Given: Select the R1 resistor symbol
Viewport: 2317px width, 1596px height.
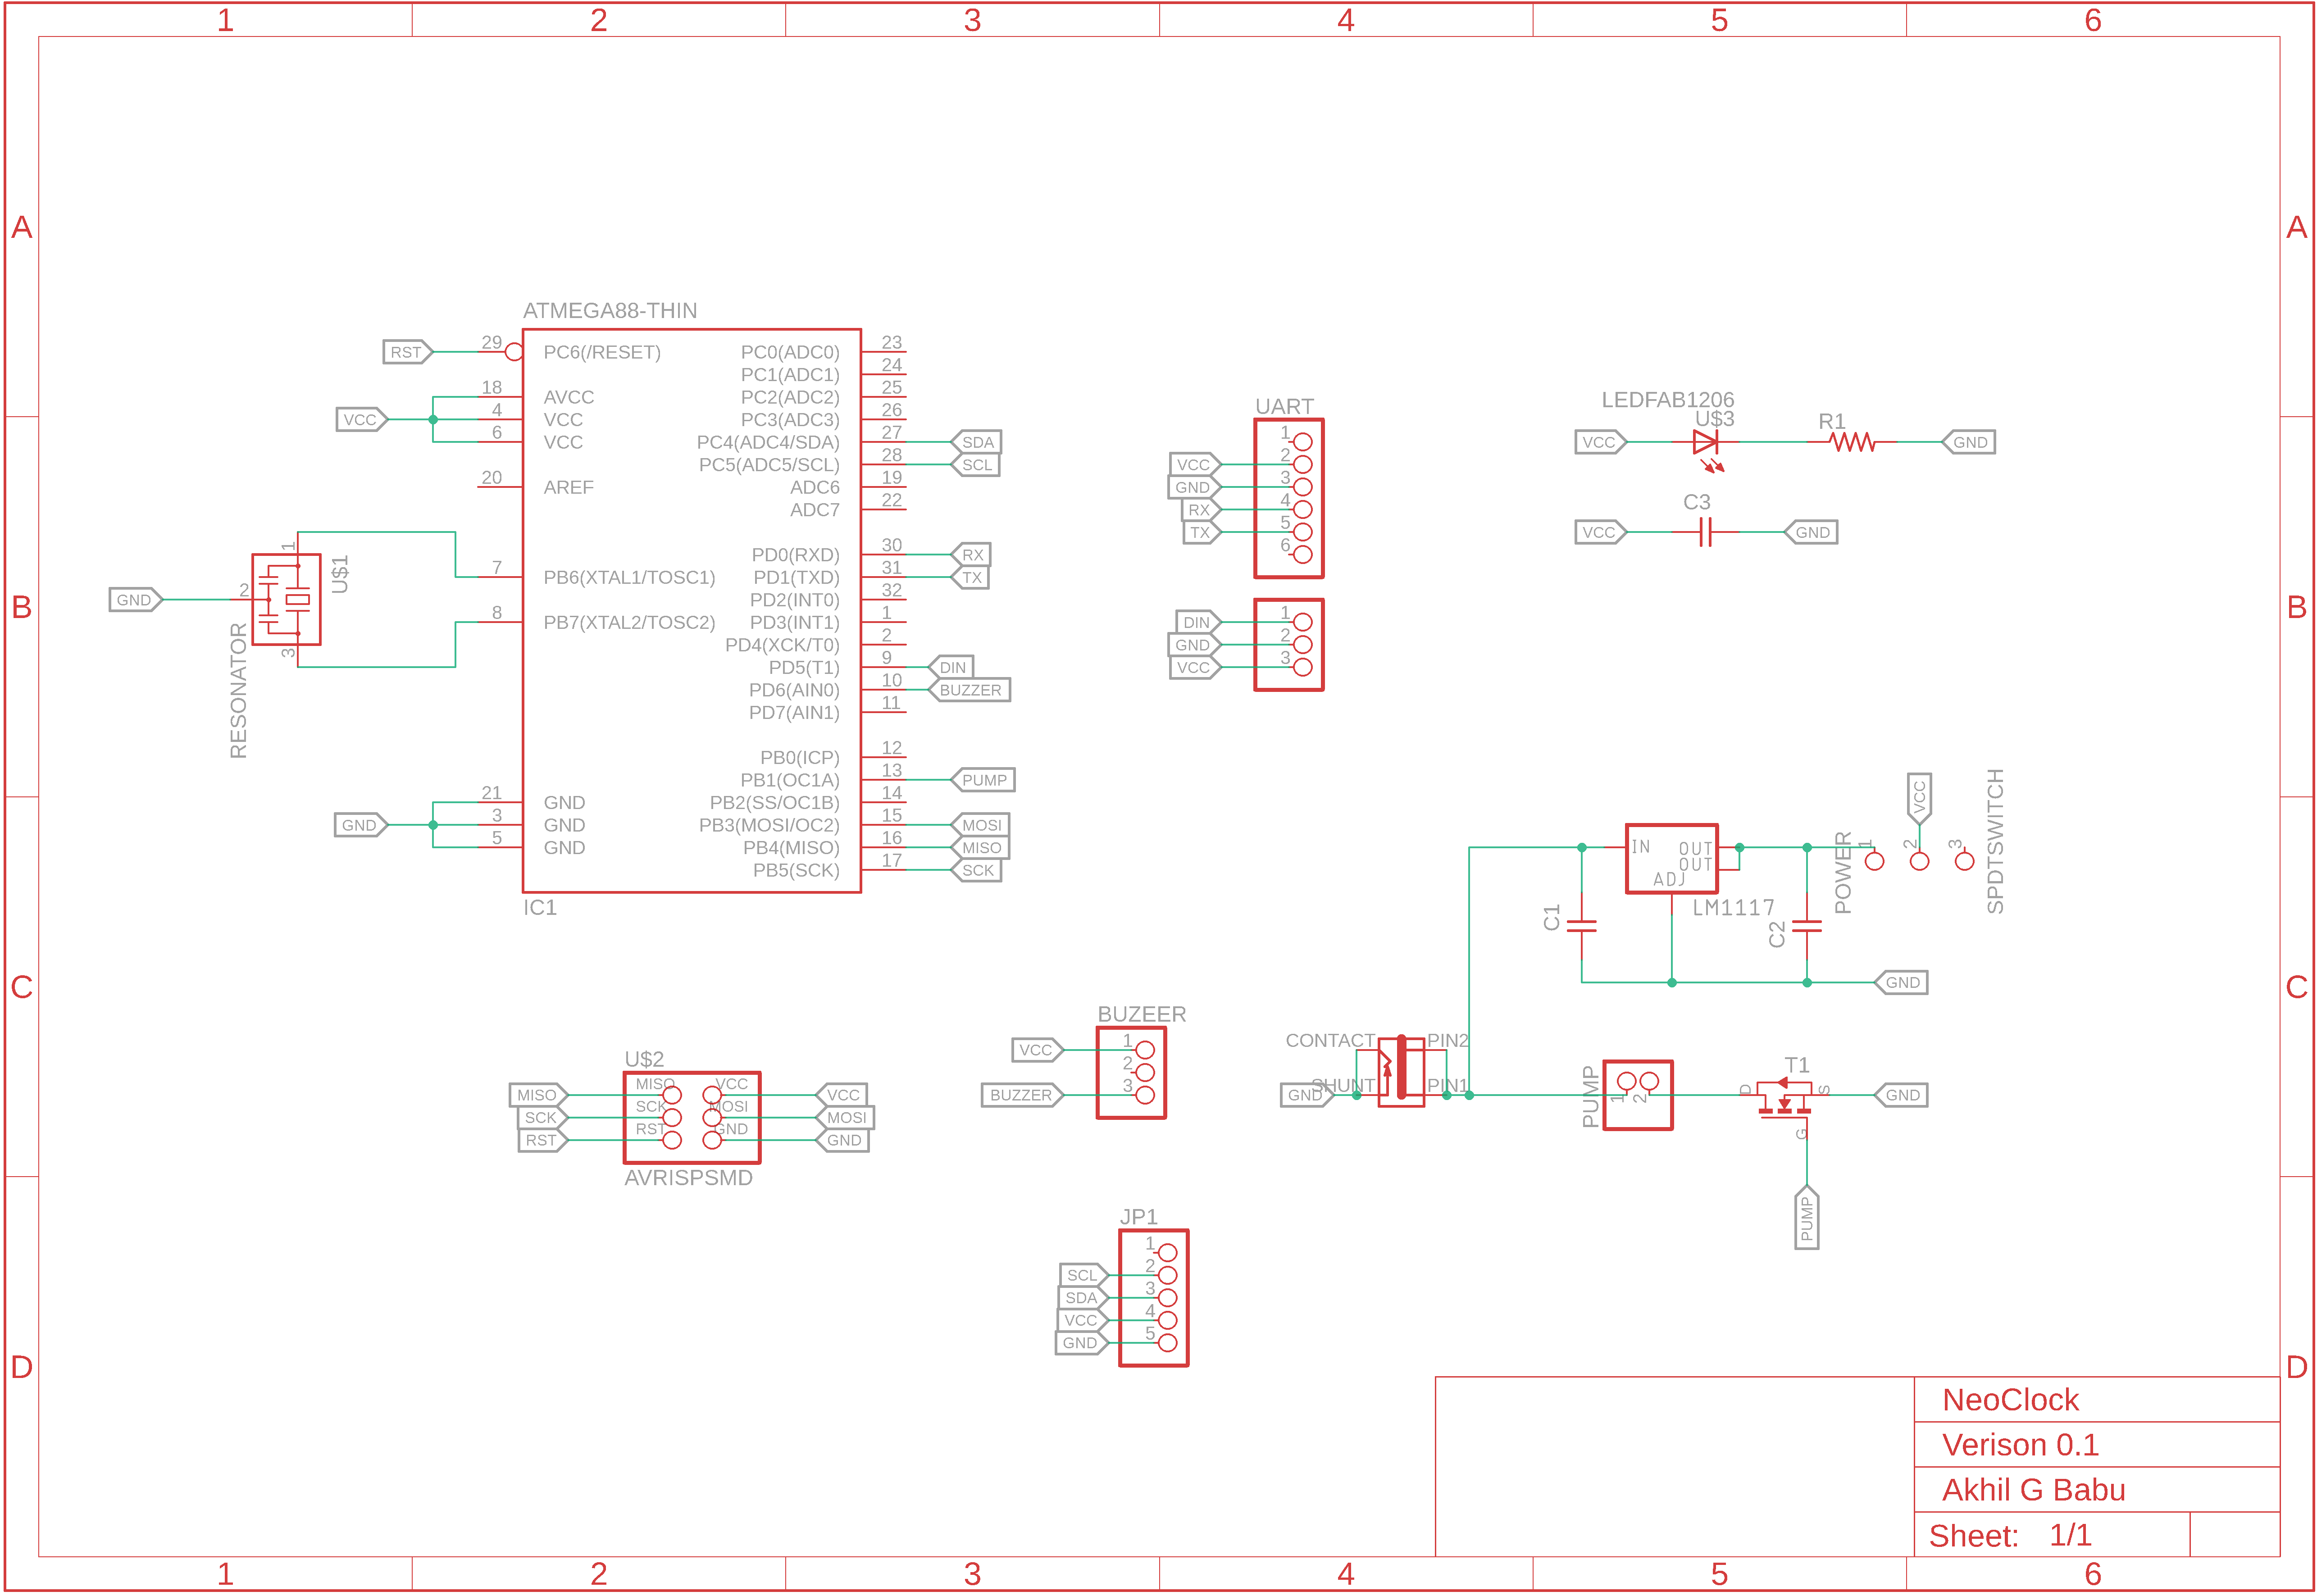Looking at the screenshot, I should (x=1852, y=442).
